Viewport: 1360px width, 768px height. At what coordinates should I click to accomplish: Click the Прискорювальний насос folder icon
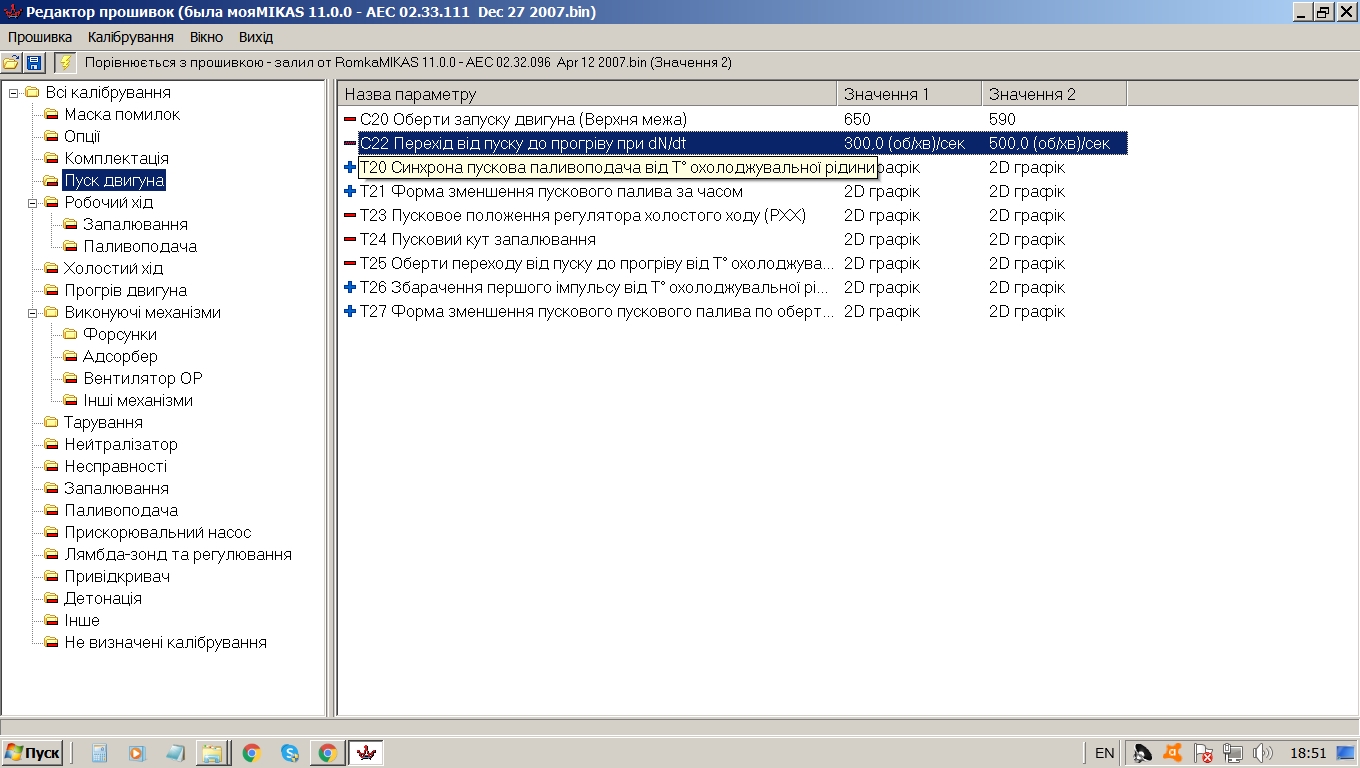[51, 533]
